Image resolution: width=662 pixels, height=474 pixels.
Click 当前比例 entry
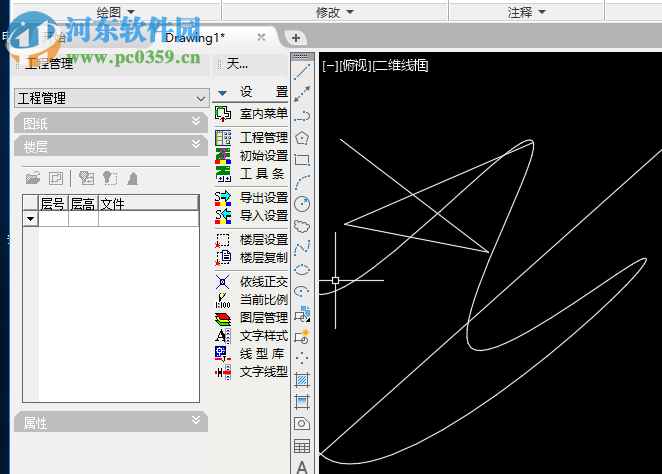click(x=251, y=300)
